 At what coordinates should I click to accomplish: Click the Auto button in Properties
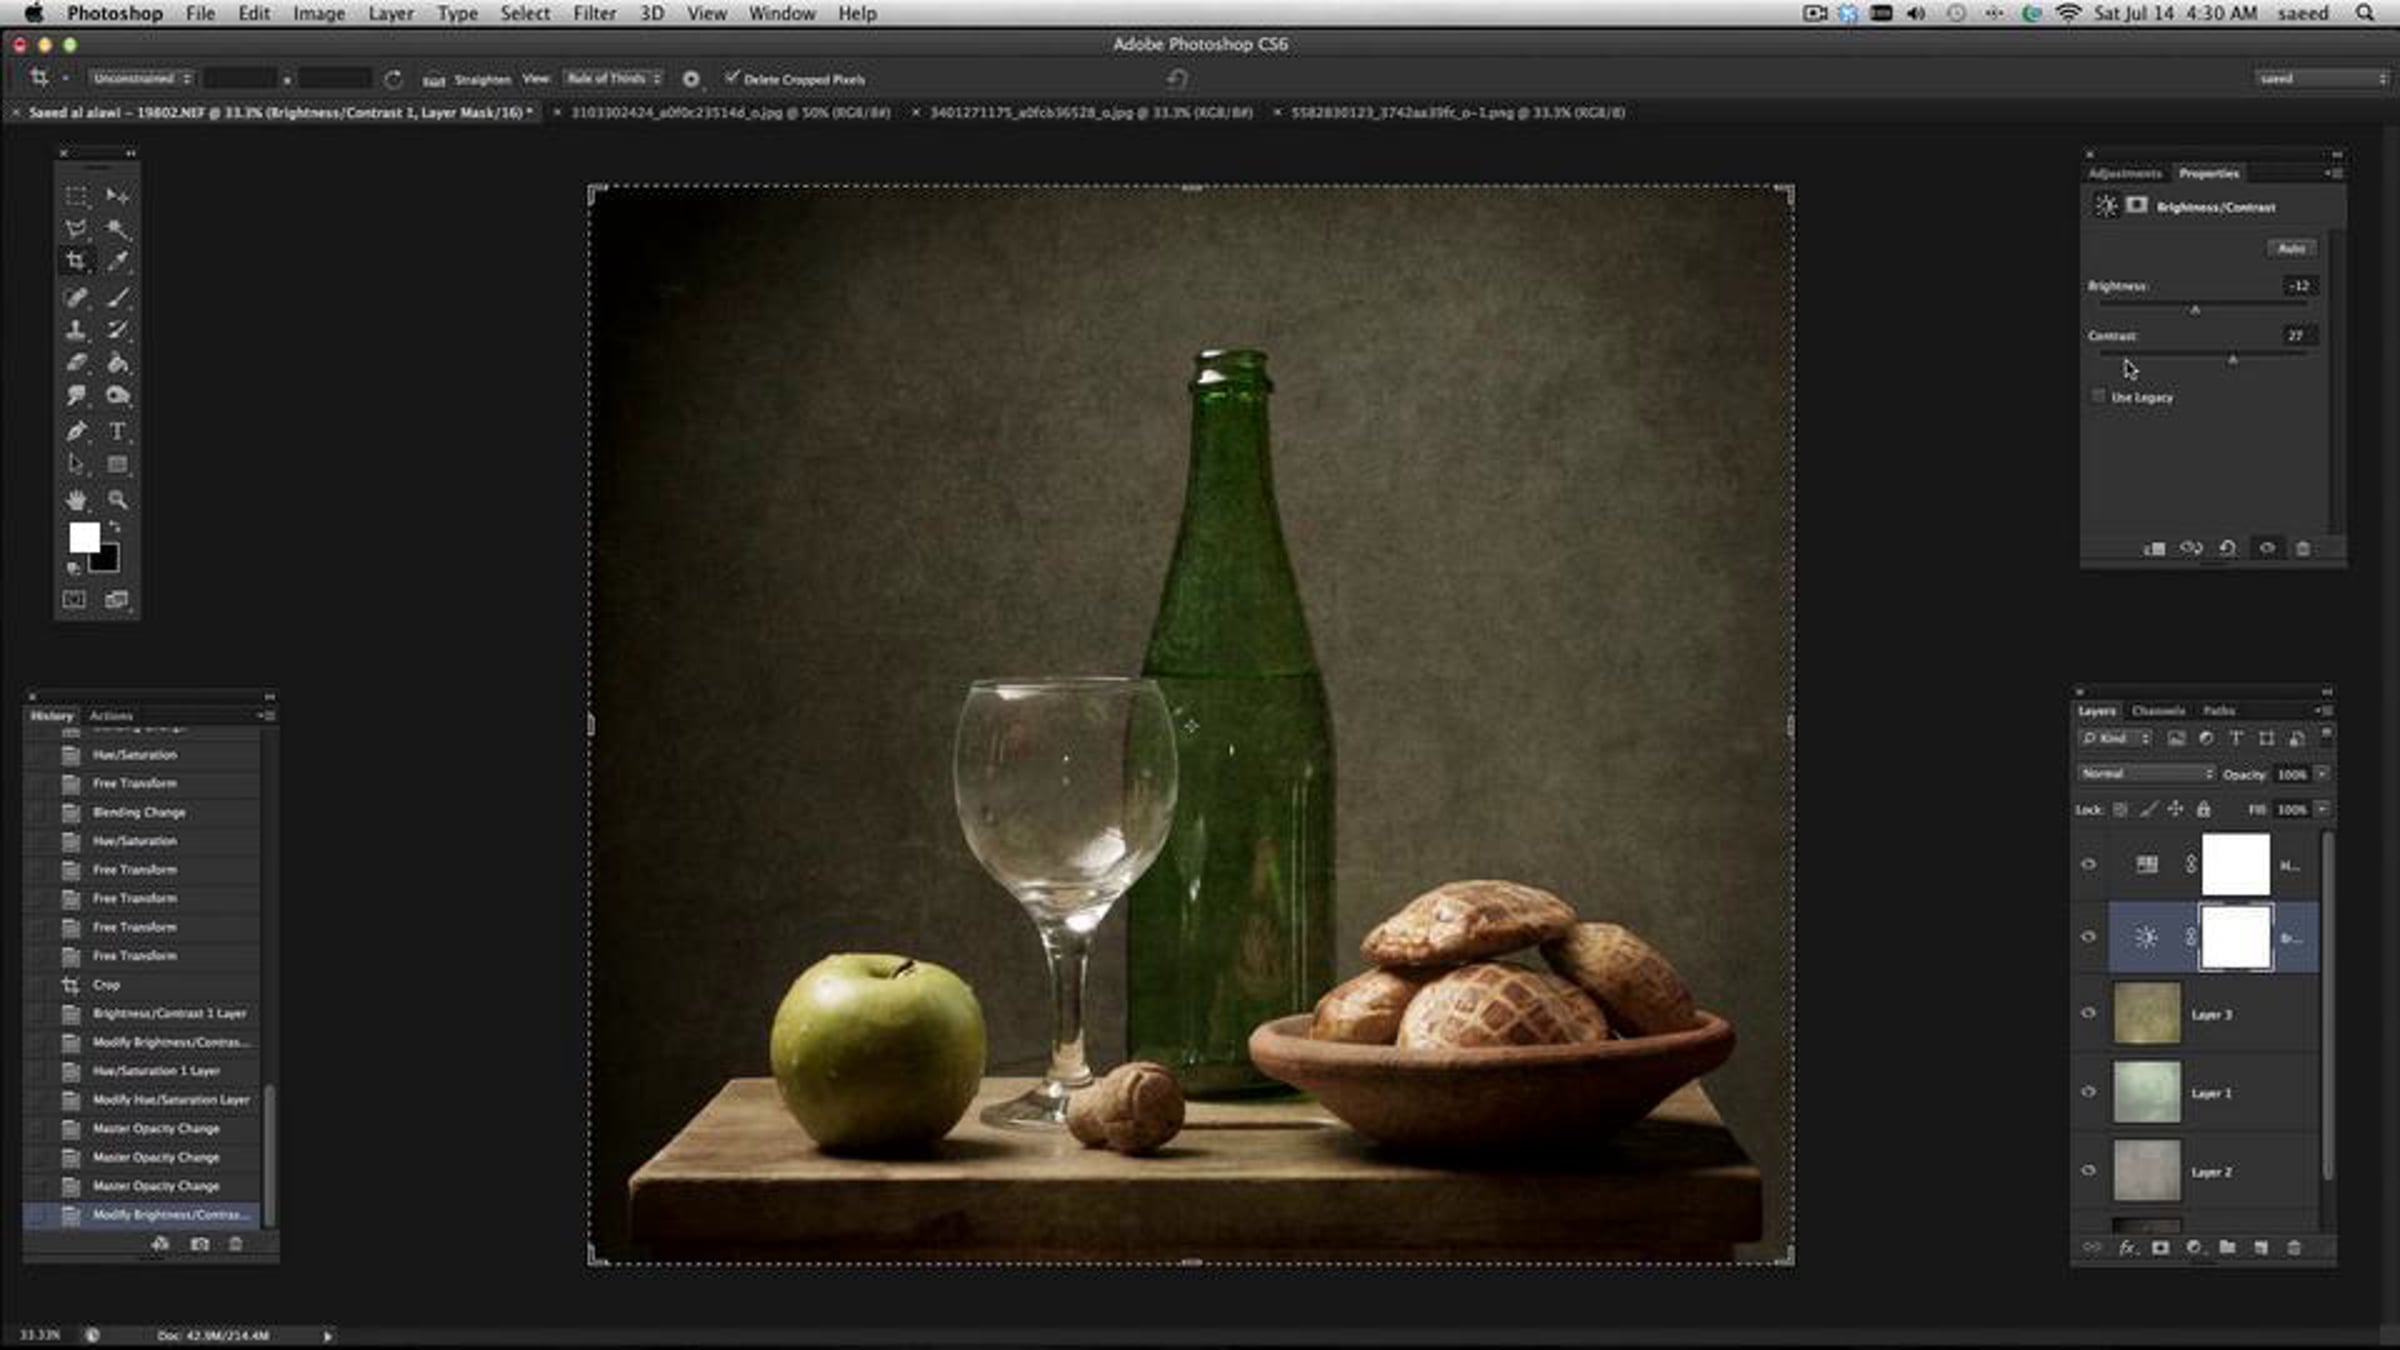coord(2291,248)
